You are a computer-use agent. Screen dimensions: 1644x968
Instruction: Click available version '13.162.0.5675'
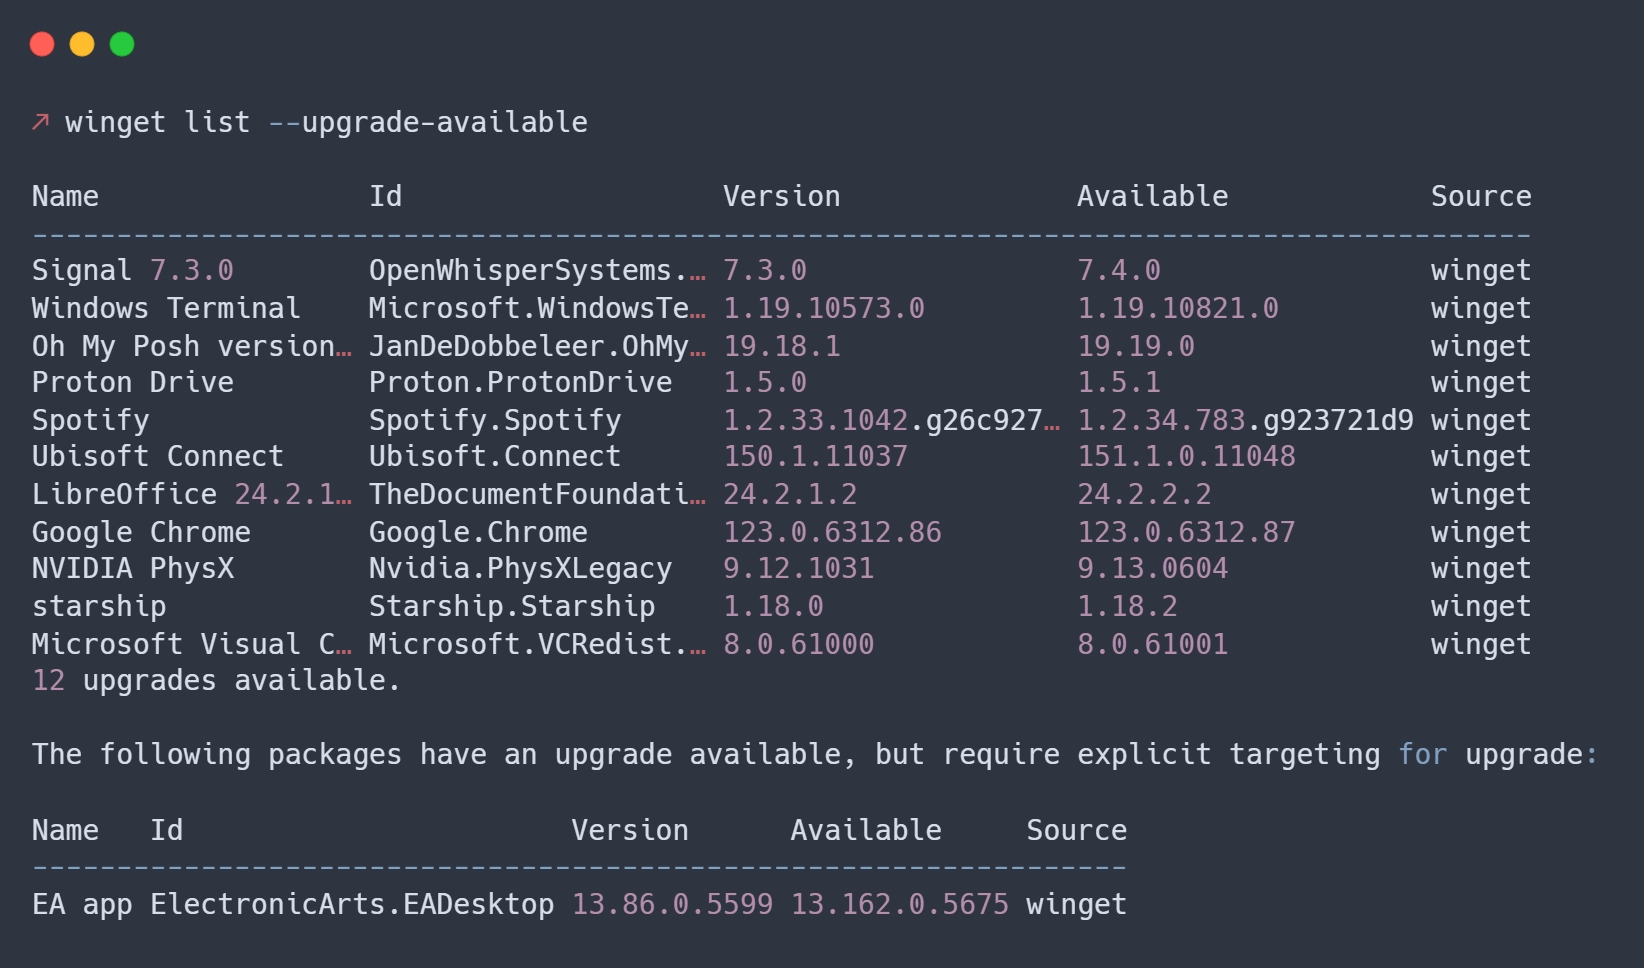900,904
